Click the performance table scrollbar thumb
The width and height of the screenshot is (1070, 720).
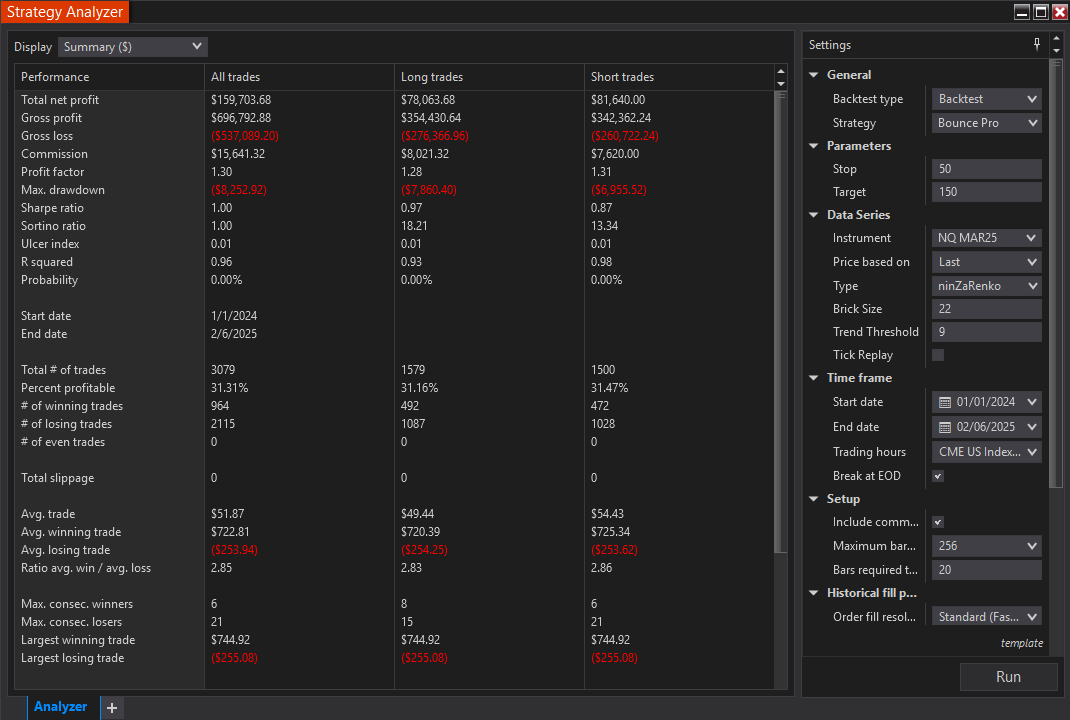(781, 321)
